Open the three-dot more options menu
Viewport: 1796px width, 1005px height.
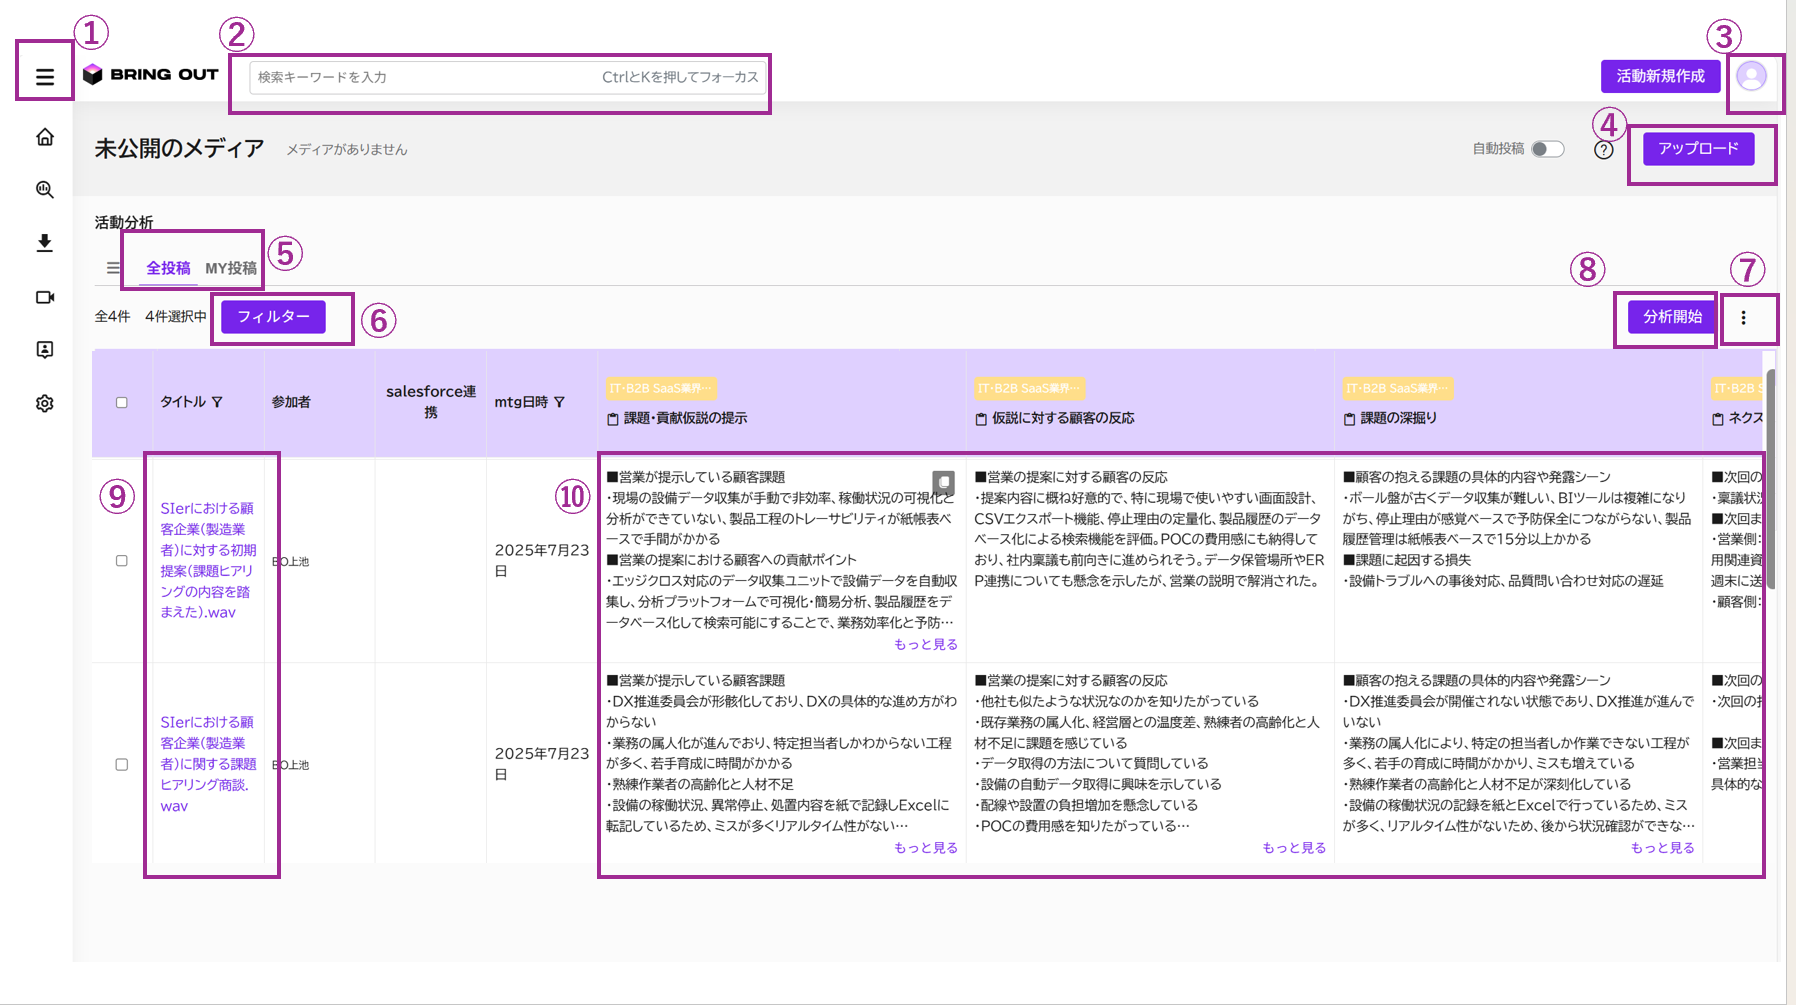[x=1744, y=318]
